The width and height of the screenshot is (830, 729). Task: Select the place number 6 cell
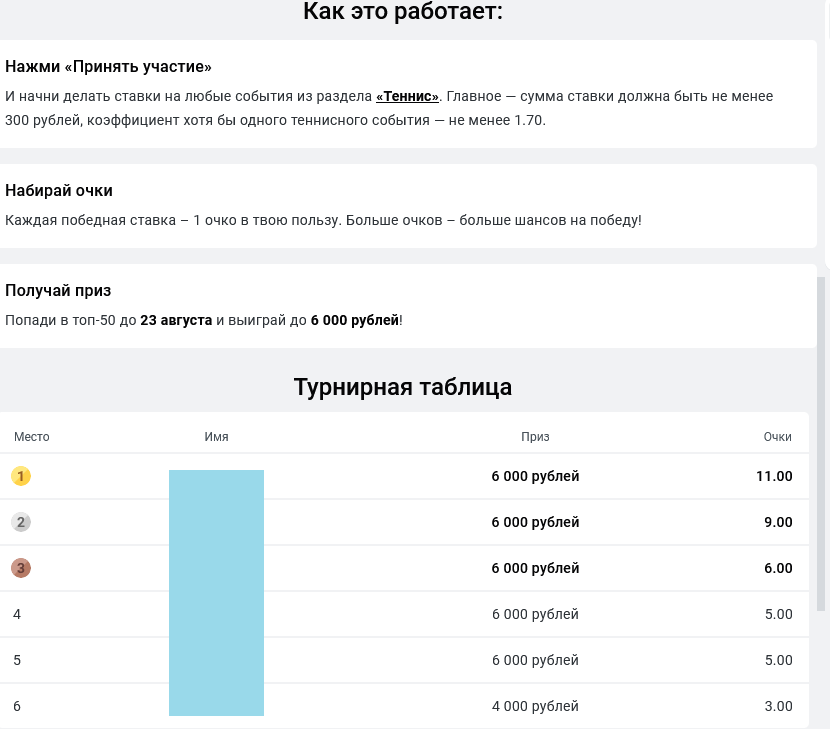coord(17,706)
